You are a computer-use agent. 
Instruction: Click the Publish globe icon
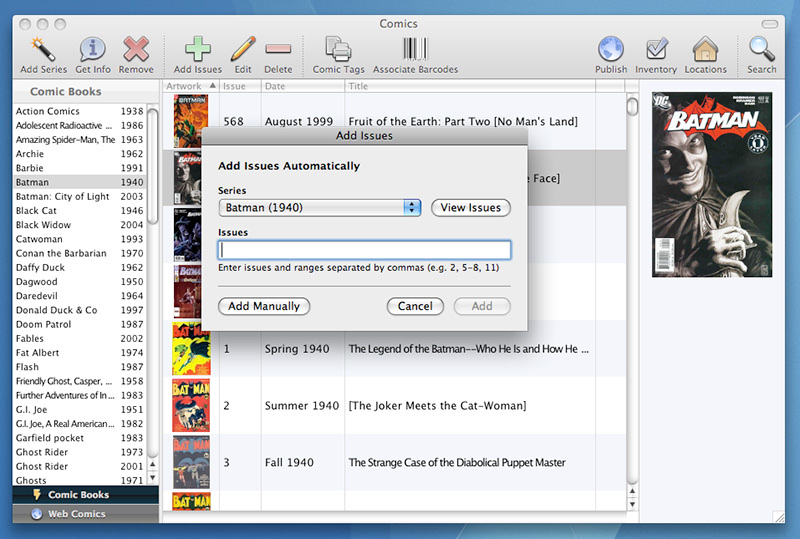point(611,49)
